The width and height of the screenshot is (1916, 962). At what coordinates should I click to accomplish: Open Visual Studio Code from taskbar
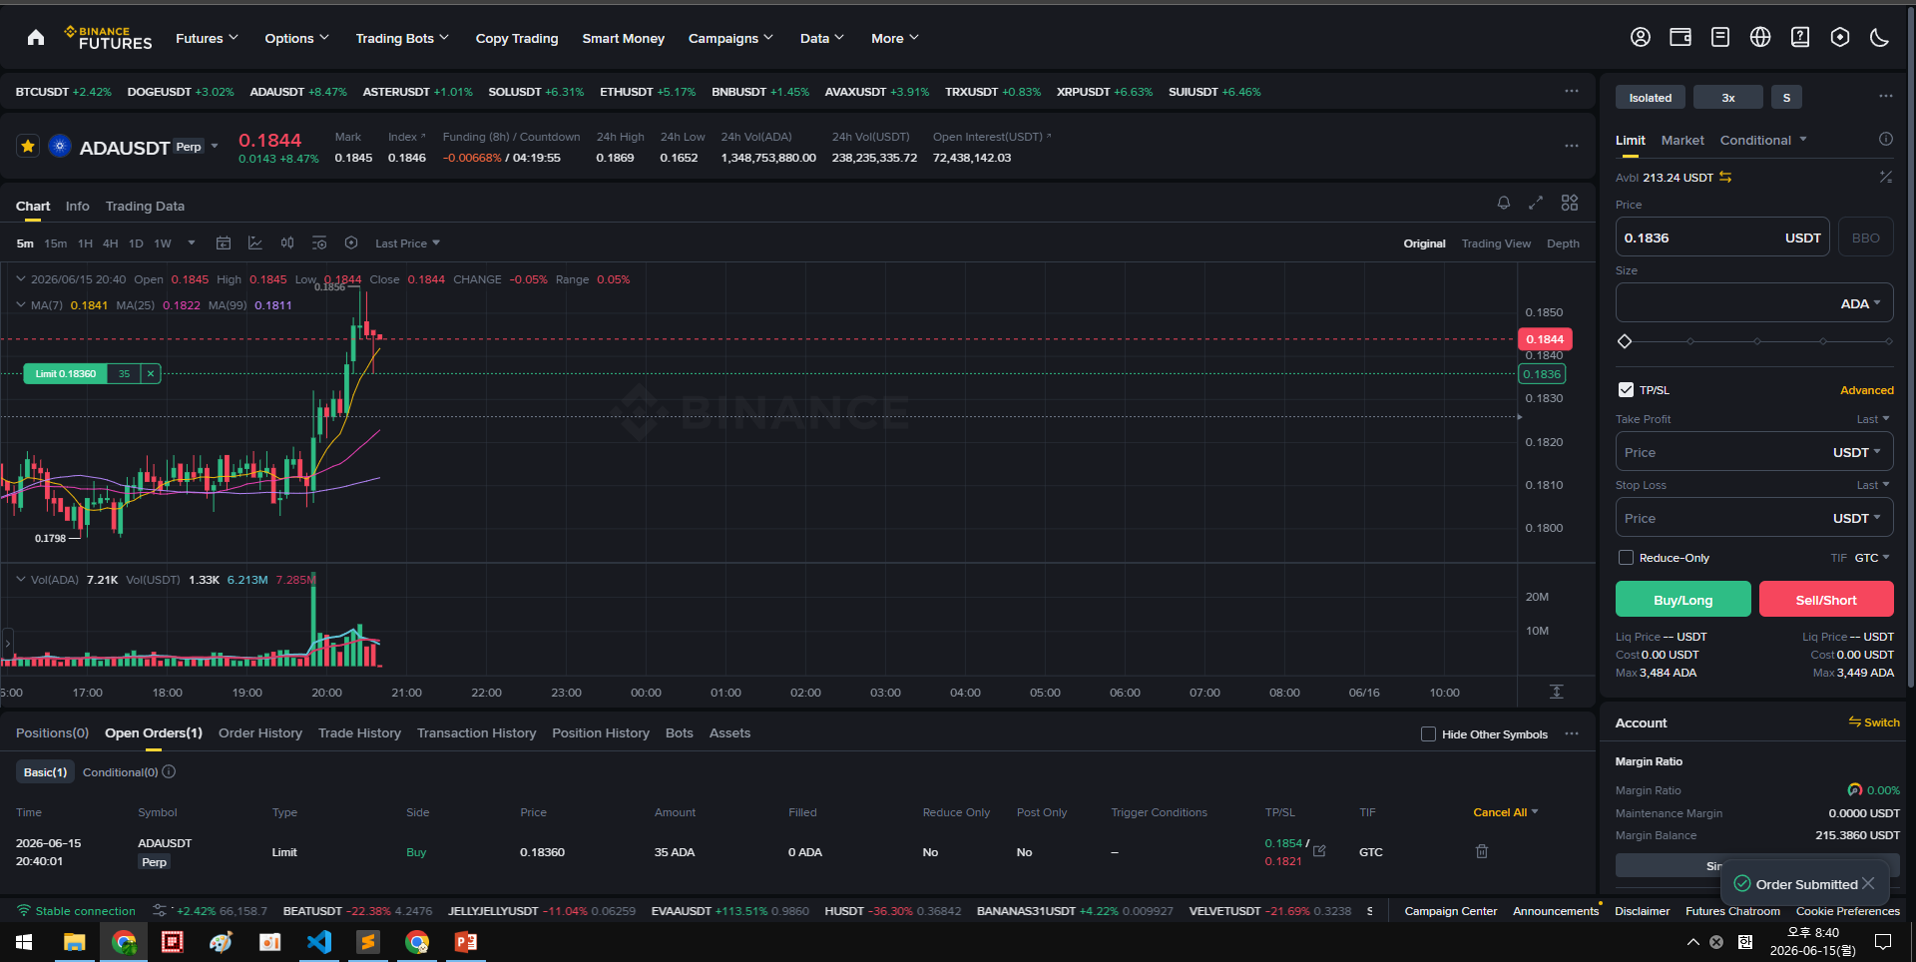[x=319, y=942]
